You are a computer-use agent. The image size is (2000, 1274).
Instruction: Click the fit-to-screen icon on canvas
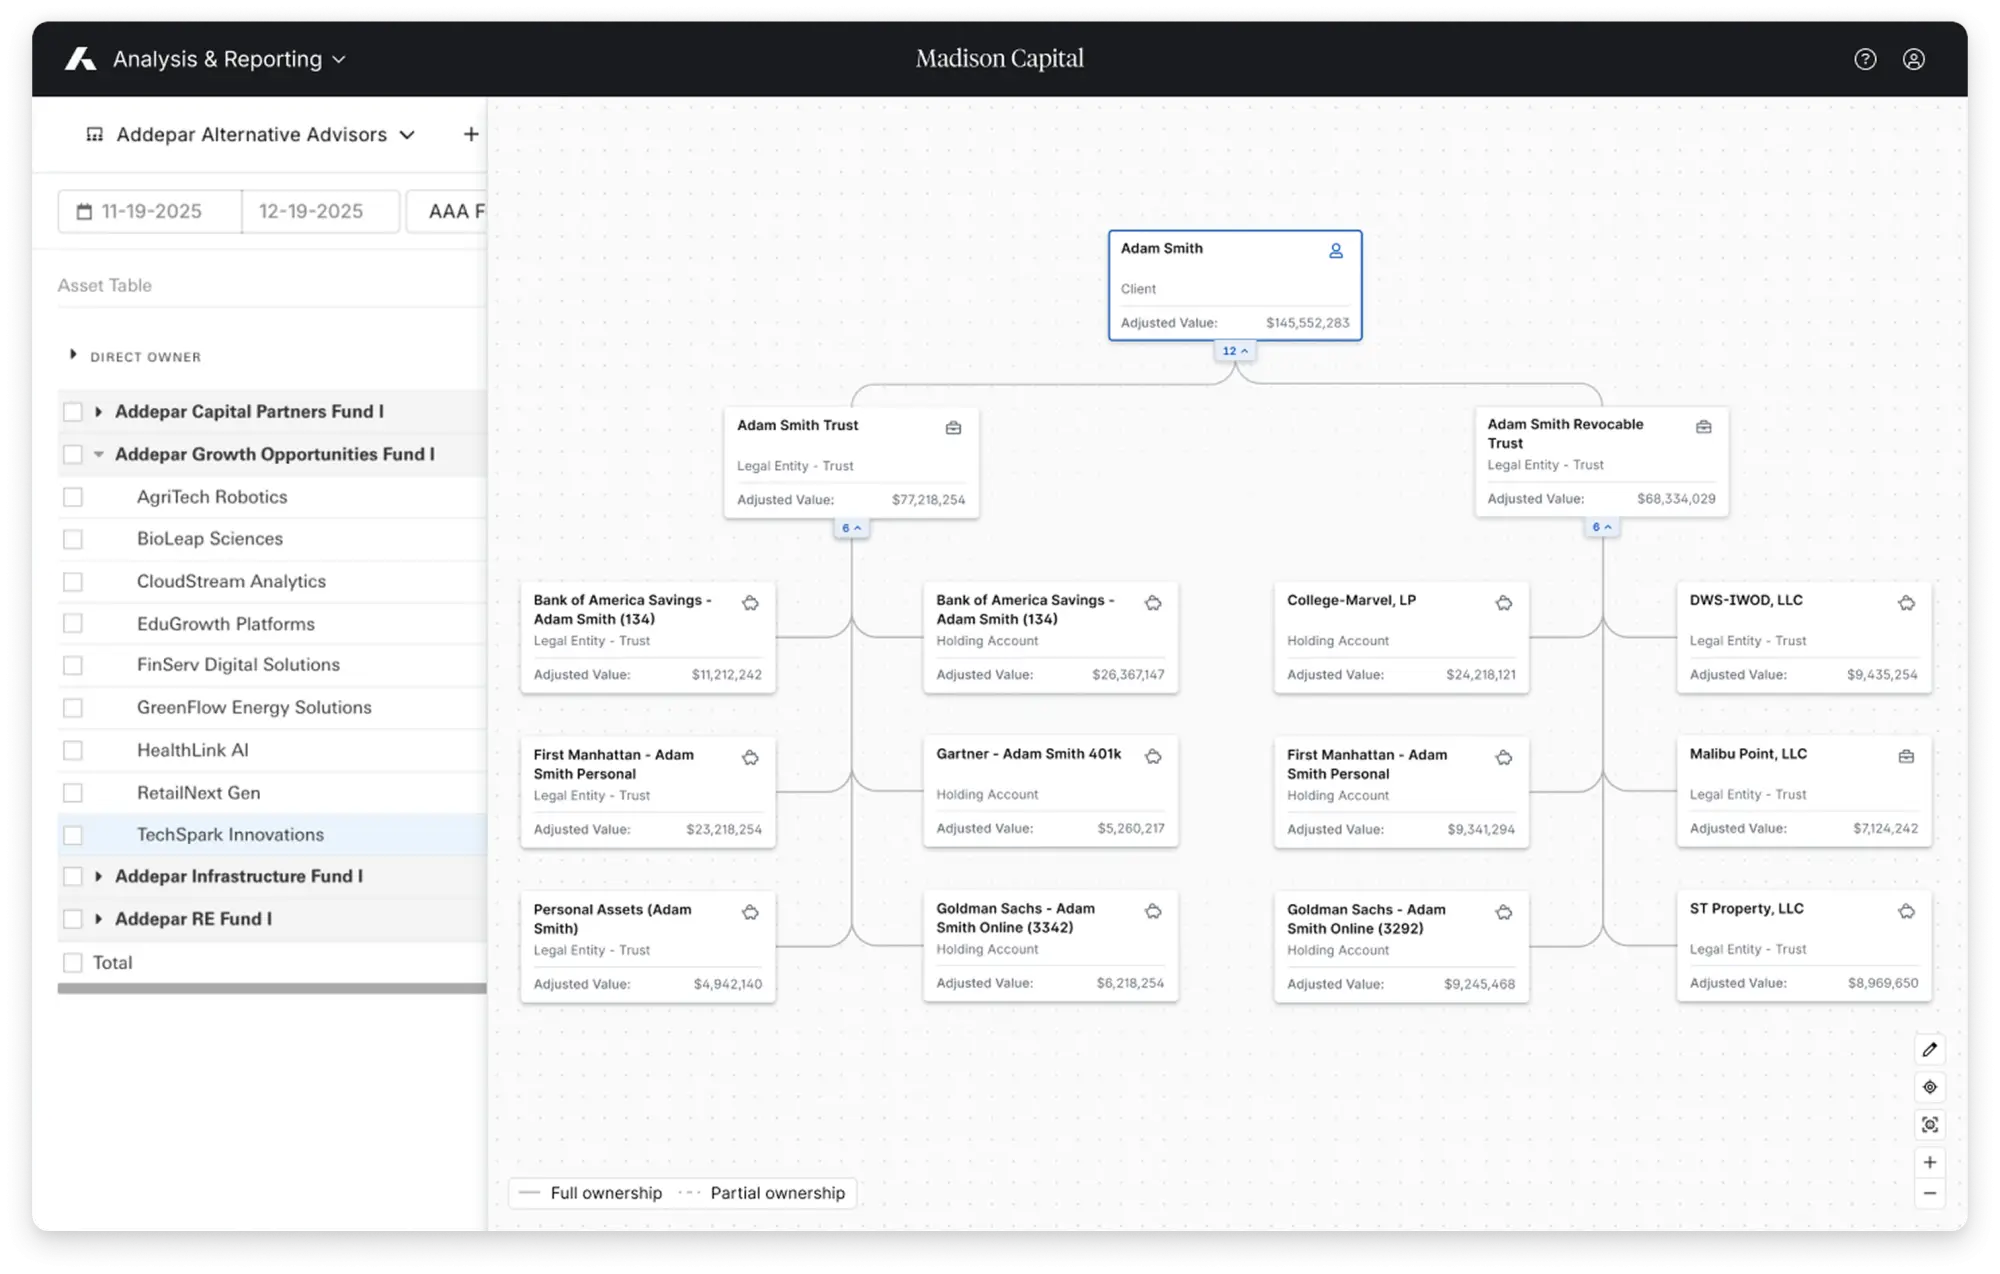(x=1929, y=1125)
